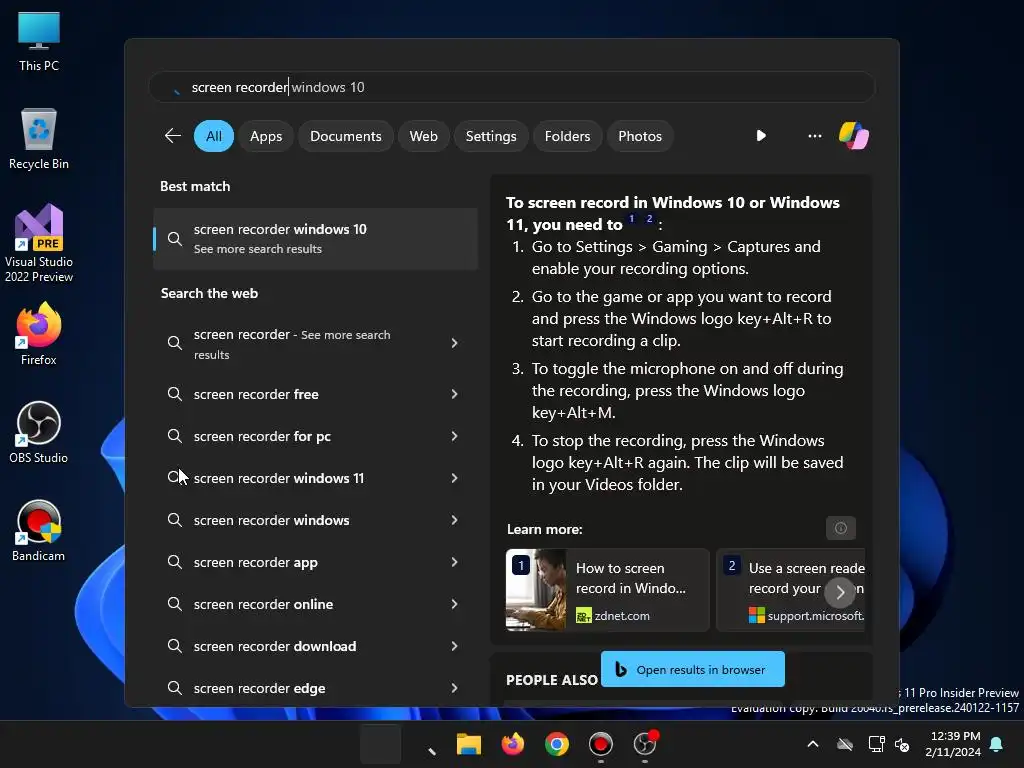The height and width of the screenshot is (768, 1024).
Task: Launch Firefox from the desktop shortcut
Action: (x=39, y=334)
